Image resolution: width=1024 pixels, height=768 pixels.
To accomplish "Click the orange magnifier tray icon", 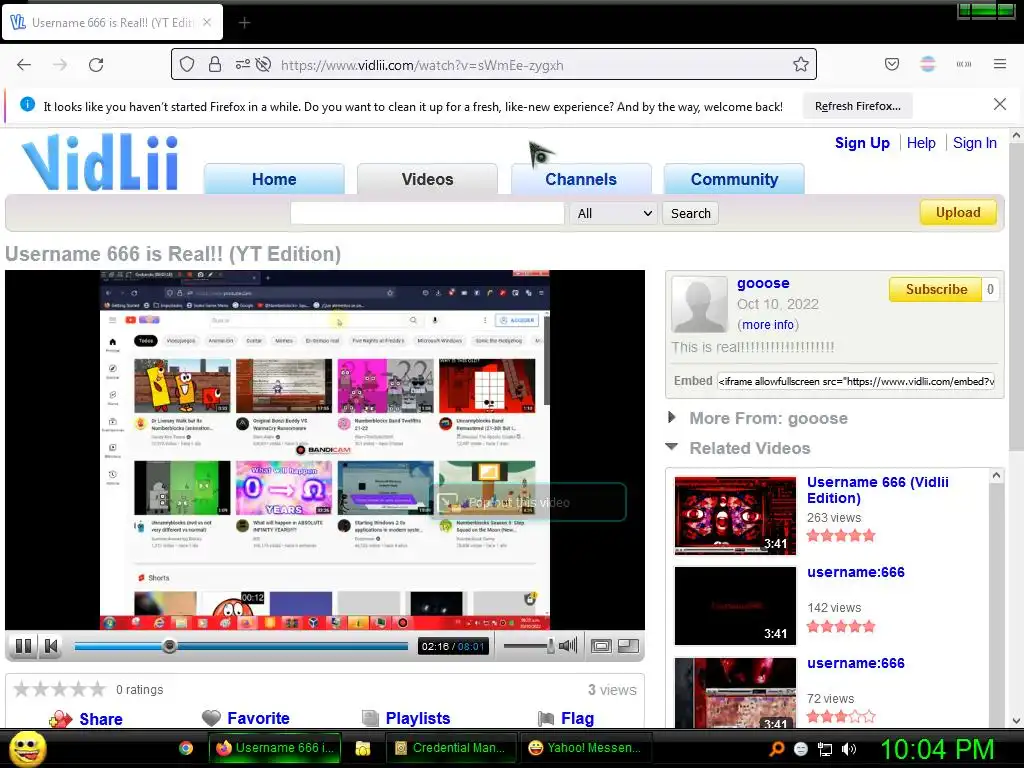I will [x=776, y=749].
